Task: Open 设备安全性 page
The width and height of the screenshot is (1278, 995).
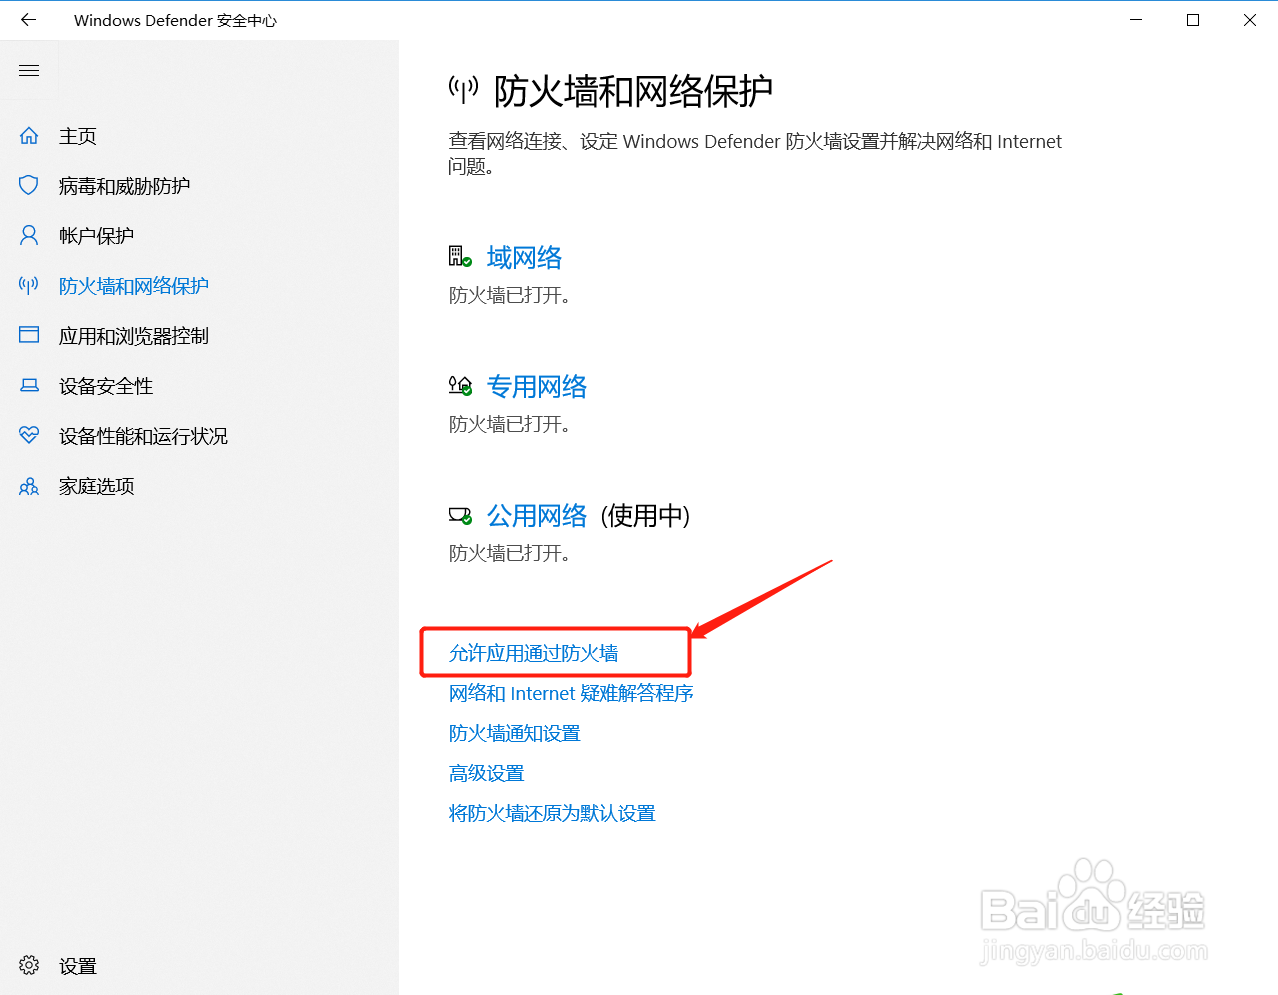Action: point(106,386)
